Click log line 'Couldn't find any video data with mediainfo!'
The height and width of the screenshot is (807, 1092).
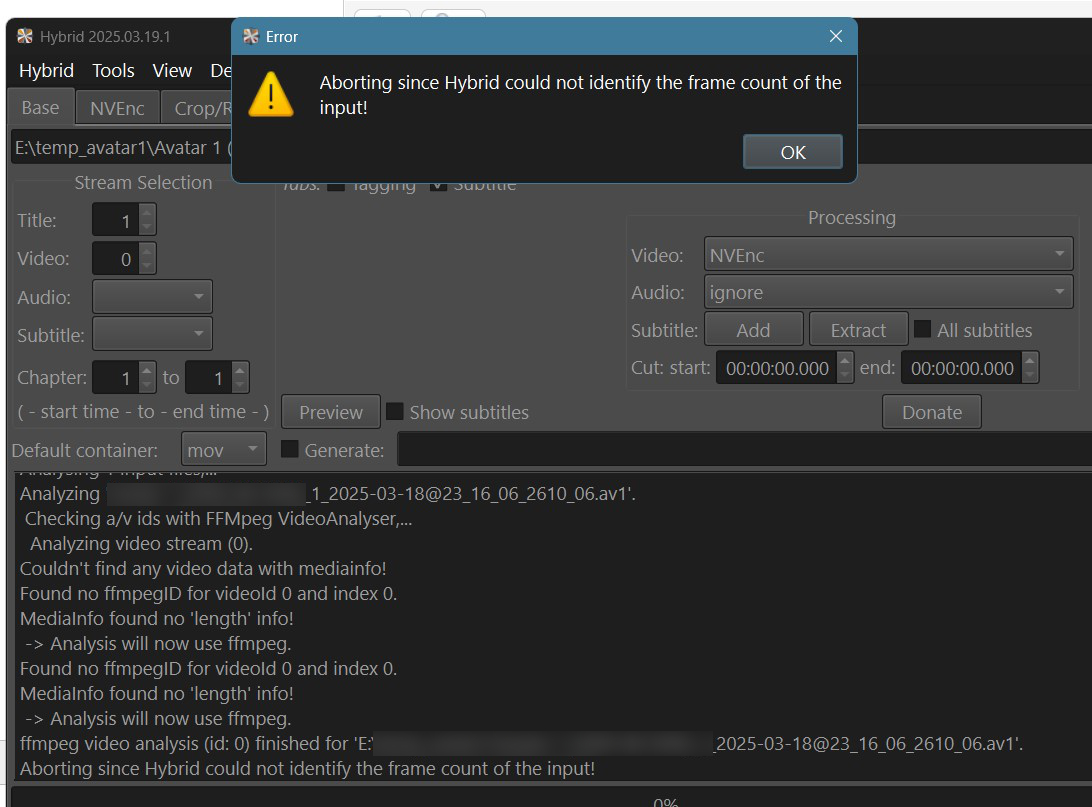click(x=203, y=568)
